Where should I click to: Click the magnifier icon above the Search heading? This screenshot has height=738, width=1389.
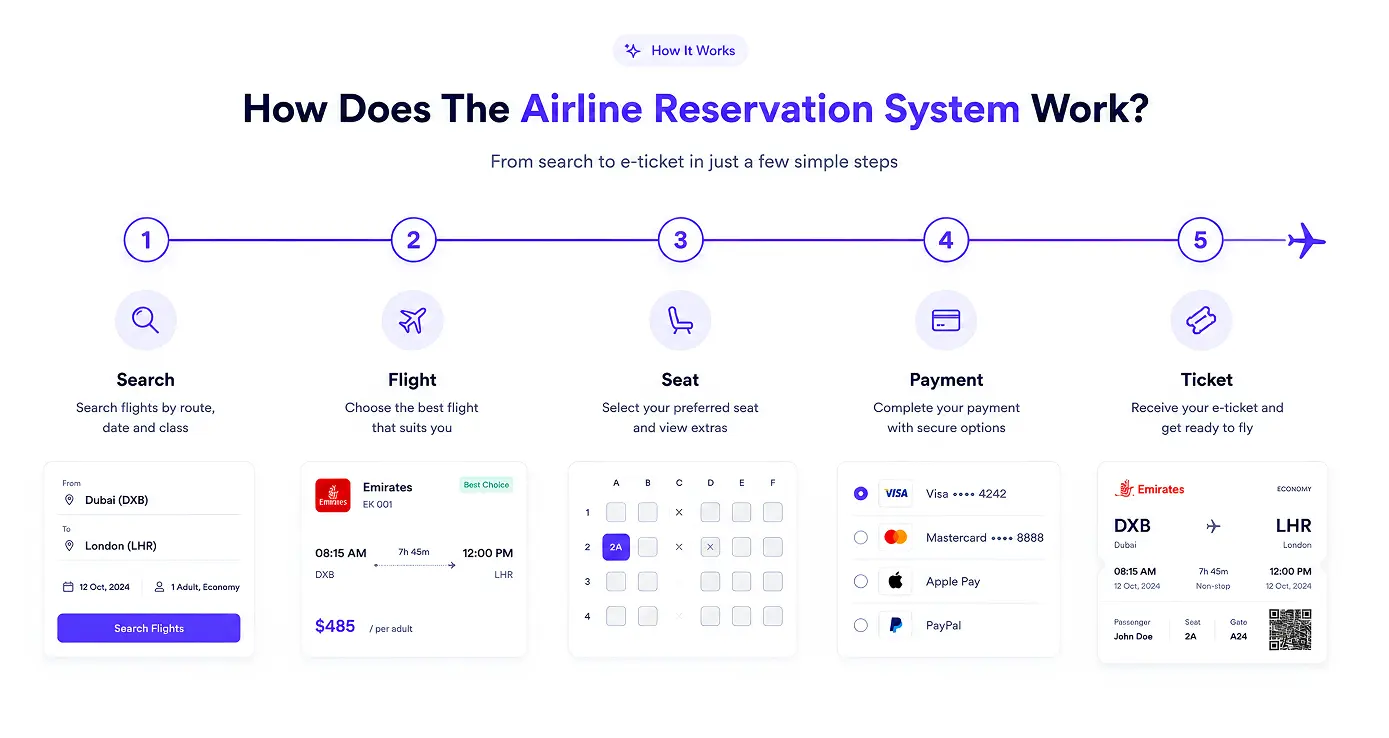click(146, 320)
